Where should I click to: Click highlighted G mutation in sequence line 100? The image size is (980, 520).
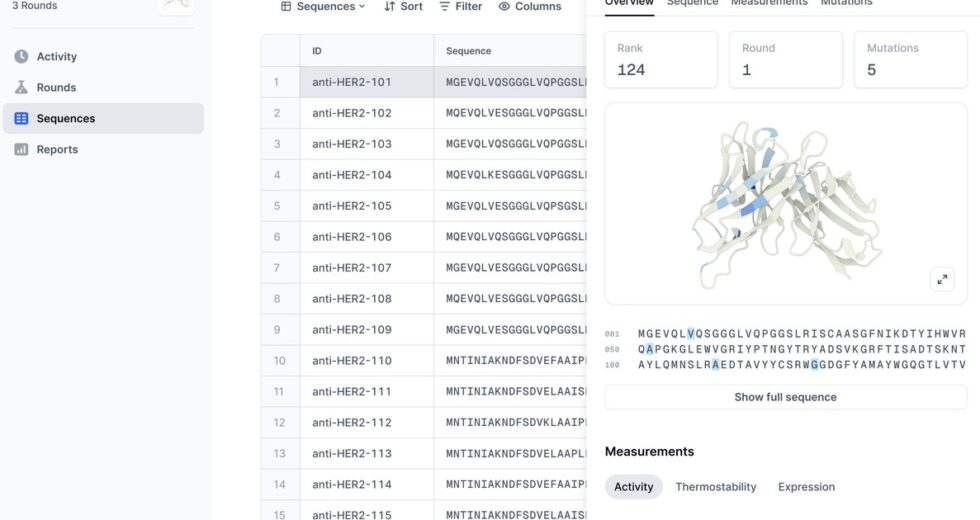[x=814, y=365]
